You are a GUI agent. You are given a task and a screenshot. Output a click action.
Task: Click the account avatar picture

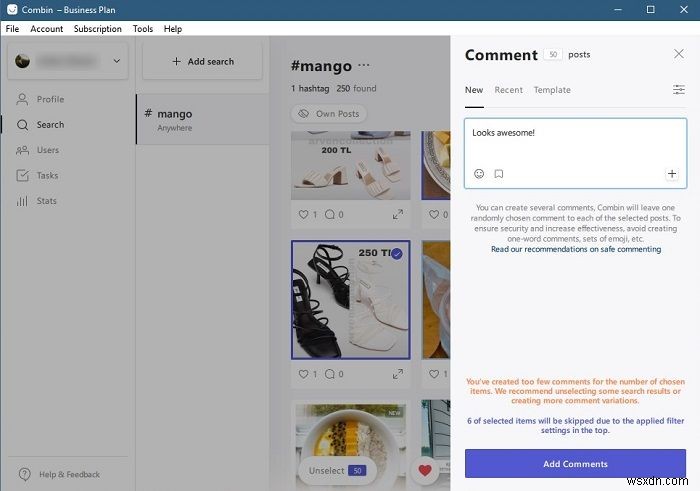click(x=22, y=61)
